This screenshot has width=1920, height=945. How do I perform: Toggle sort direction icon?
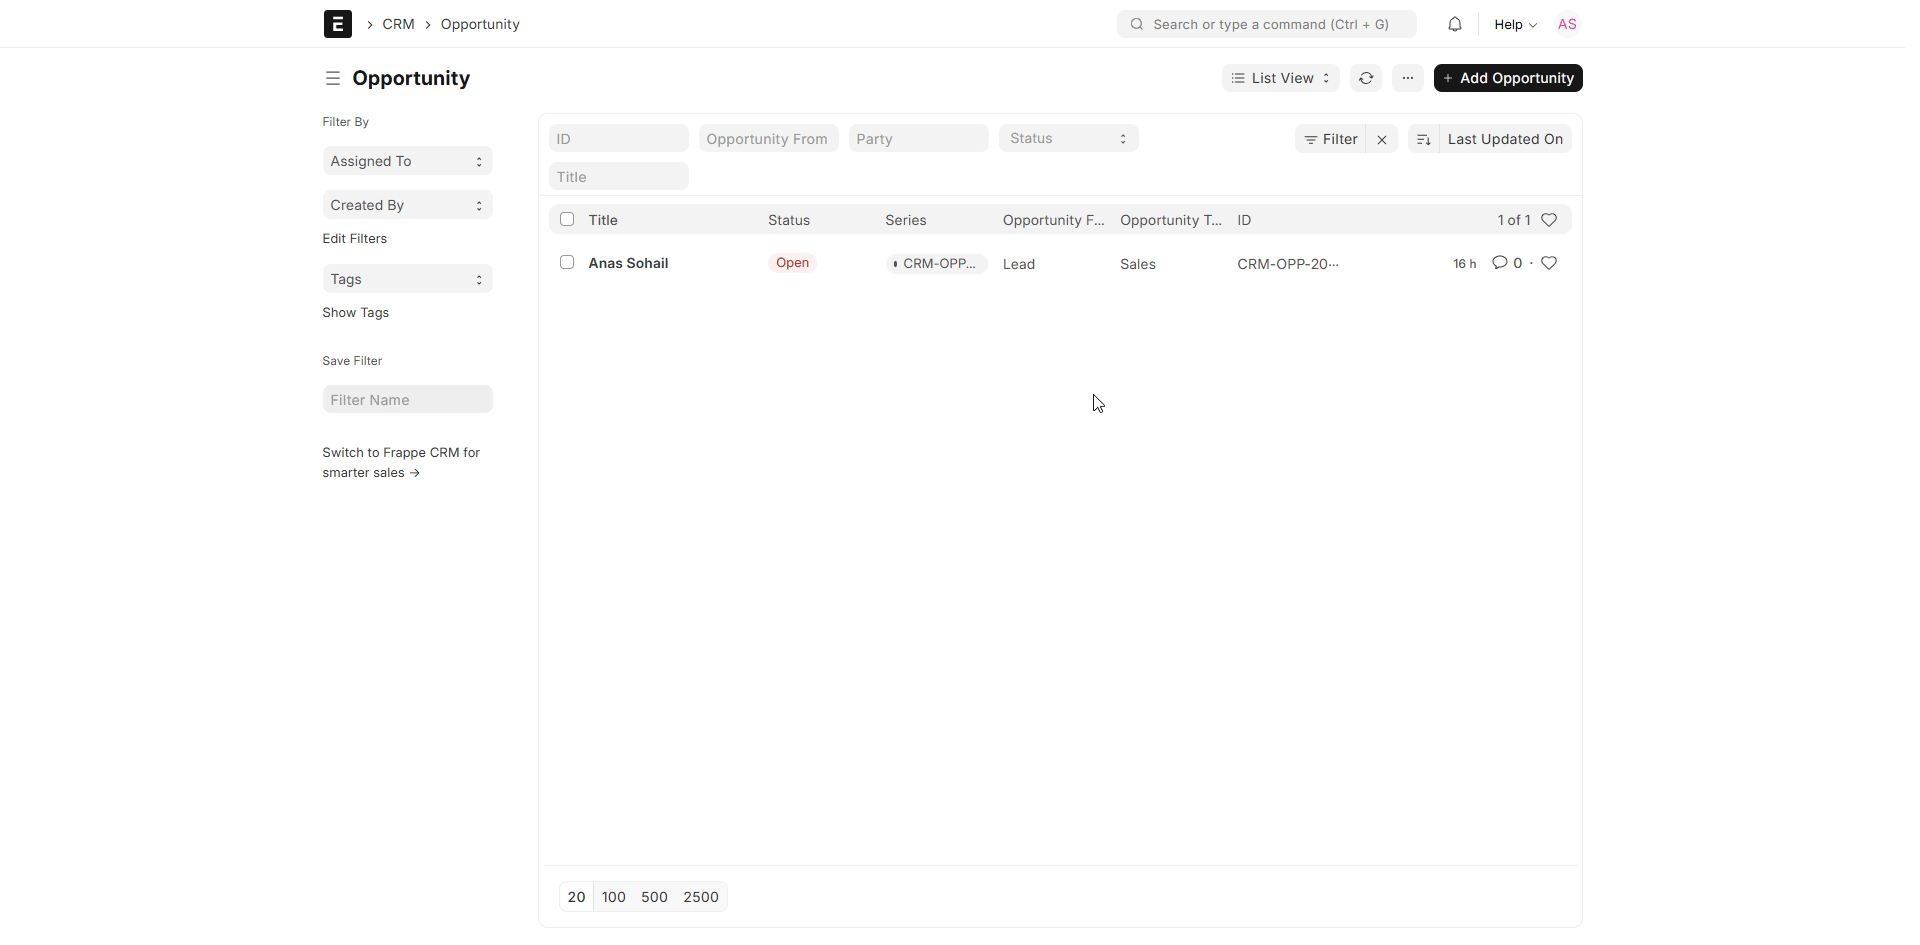click(1423, 139)
